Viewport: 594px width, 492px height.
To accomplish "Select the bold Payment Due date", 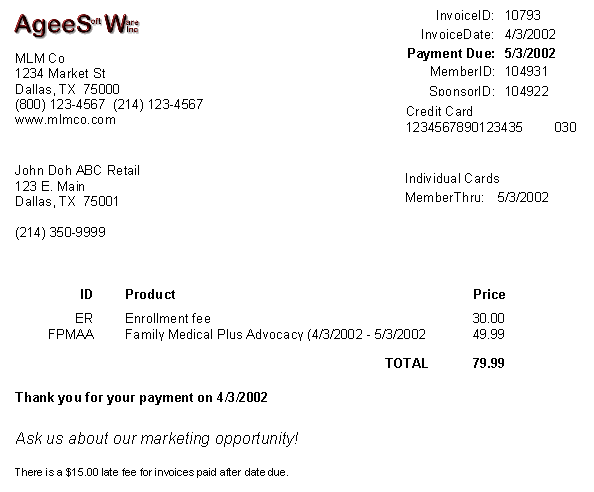I will coord(530,53).
